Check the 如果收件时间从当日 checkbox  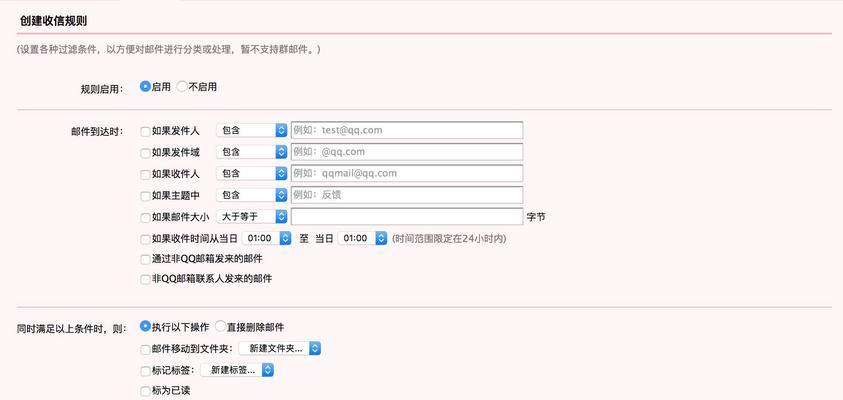tap(145, 239)
